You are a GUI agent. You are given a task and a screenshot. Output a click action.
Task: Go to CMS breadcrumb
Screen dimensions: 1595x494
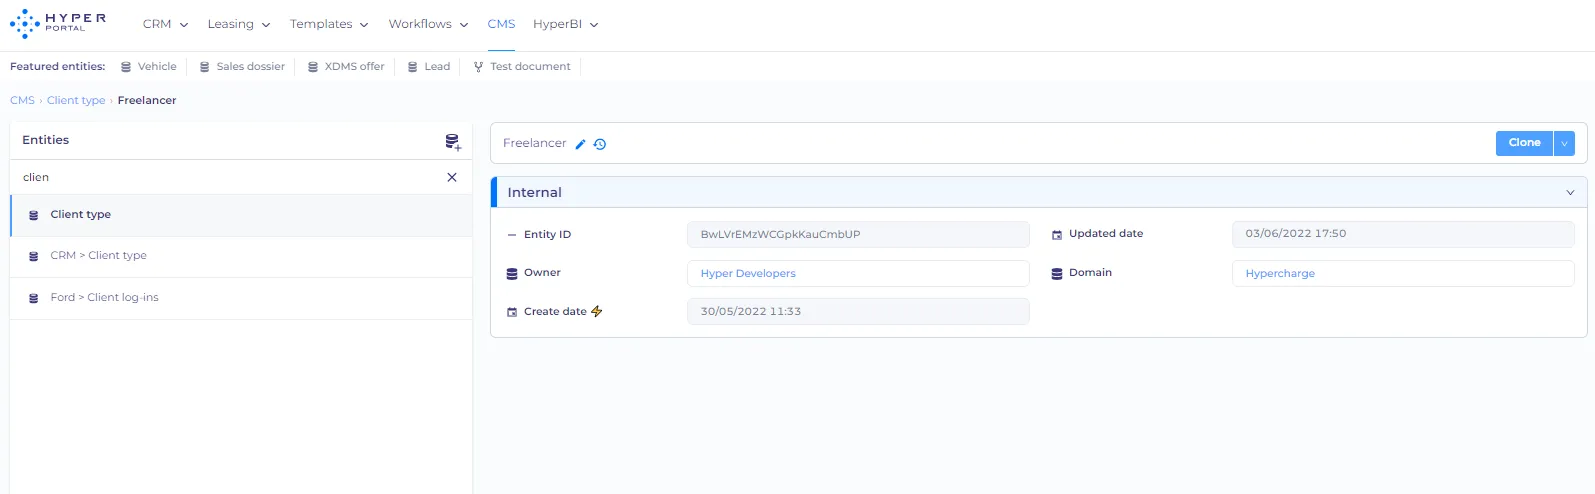point(22,100)
